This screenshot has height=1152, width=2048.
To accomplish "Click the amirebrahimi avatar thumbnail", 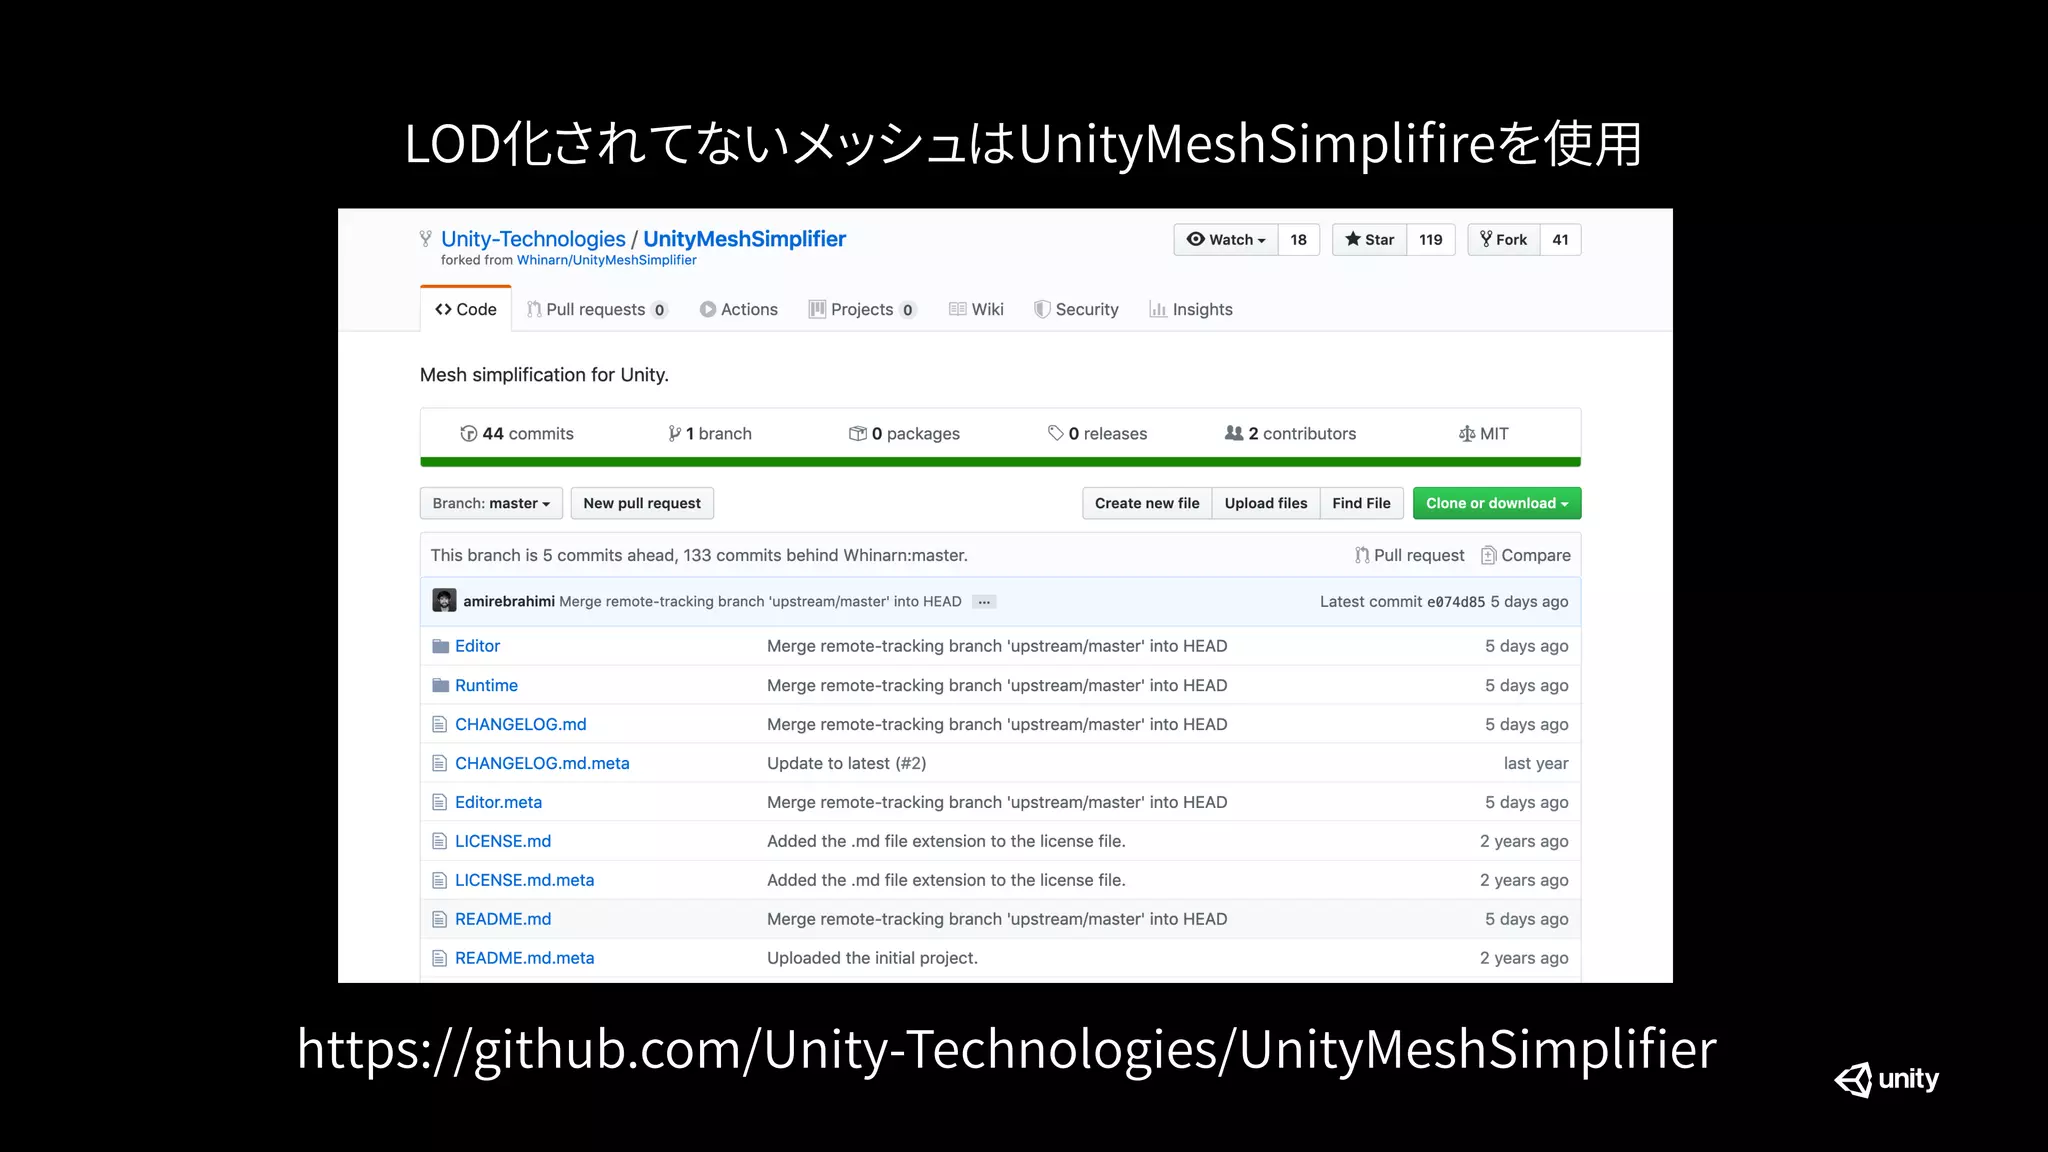I will tap(444, 600).
